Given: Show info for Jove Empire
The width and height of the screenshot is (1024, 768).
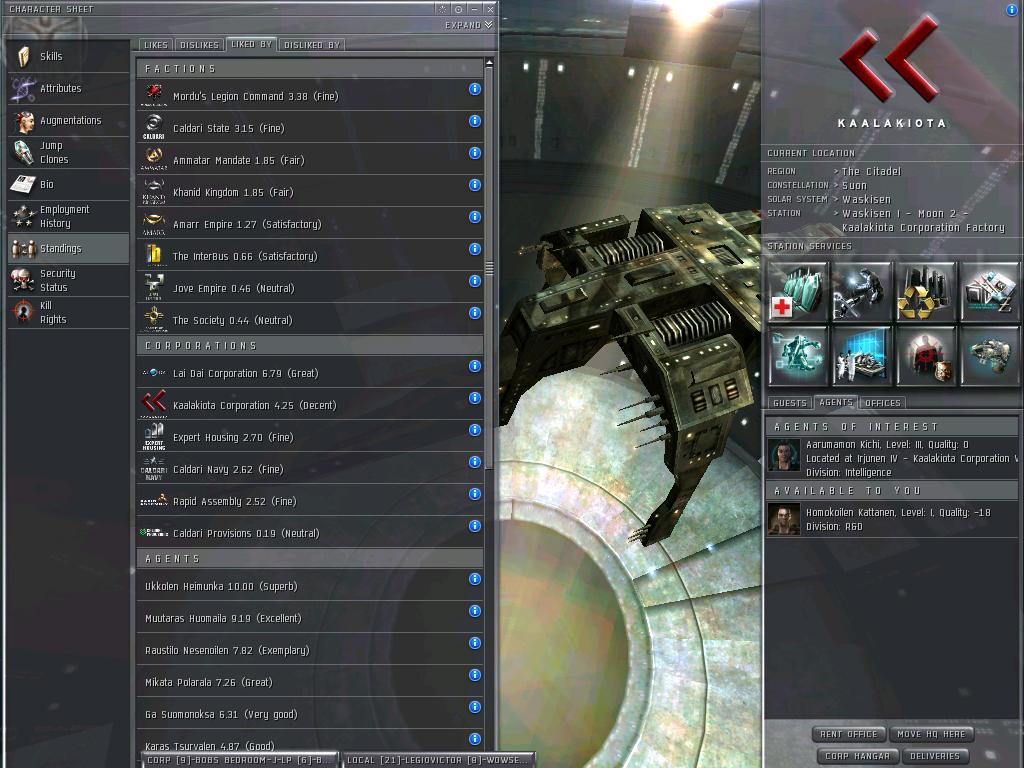Looking at the screenshot, I should 475,281.
